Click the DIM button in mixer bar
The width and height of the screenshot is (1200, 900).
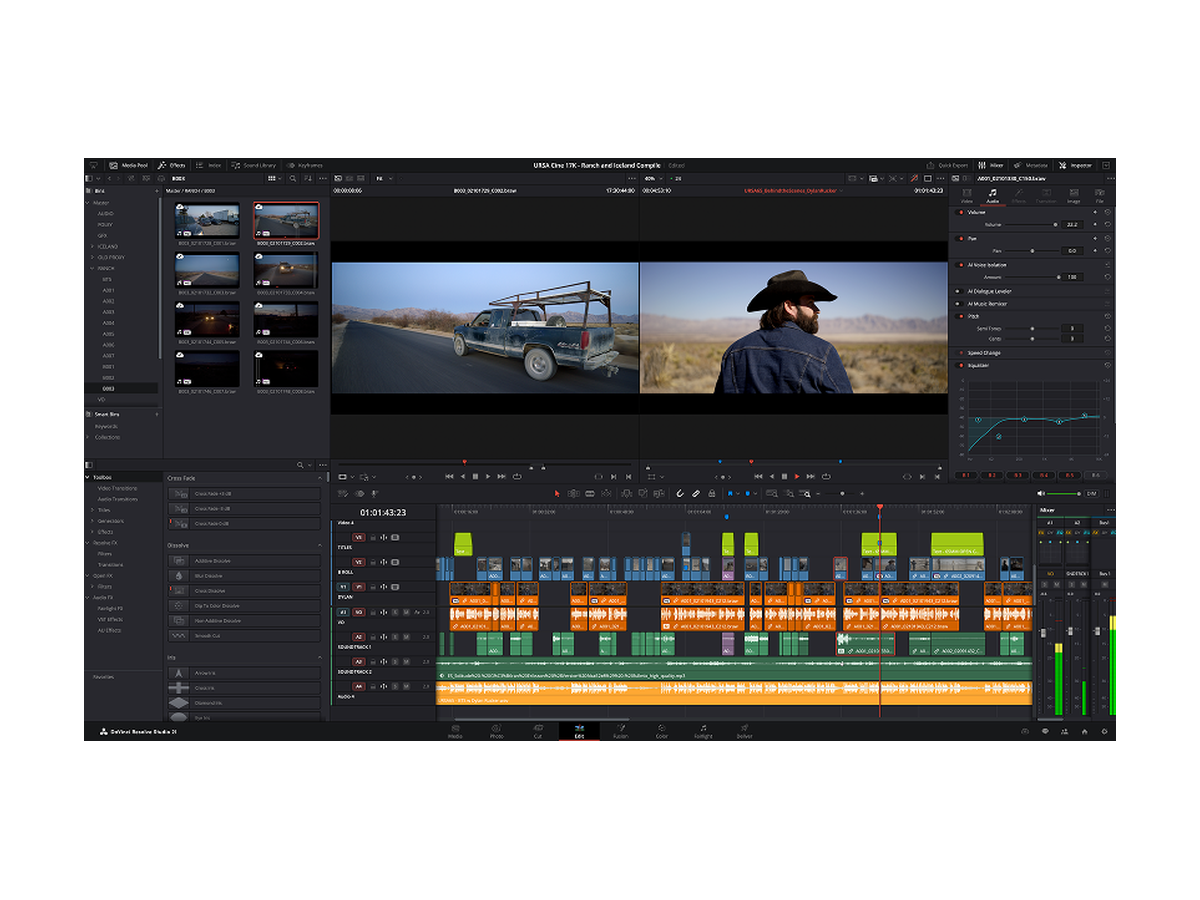coord(1091,493)
